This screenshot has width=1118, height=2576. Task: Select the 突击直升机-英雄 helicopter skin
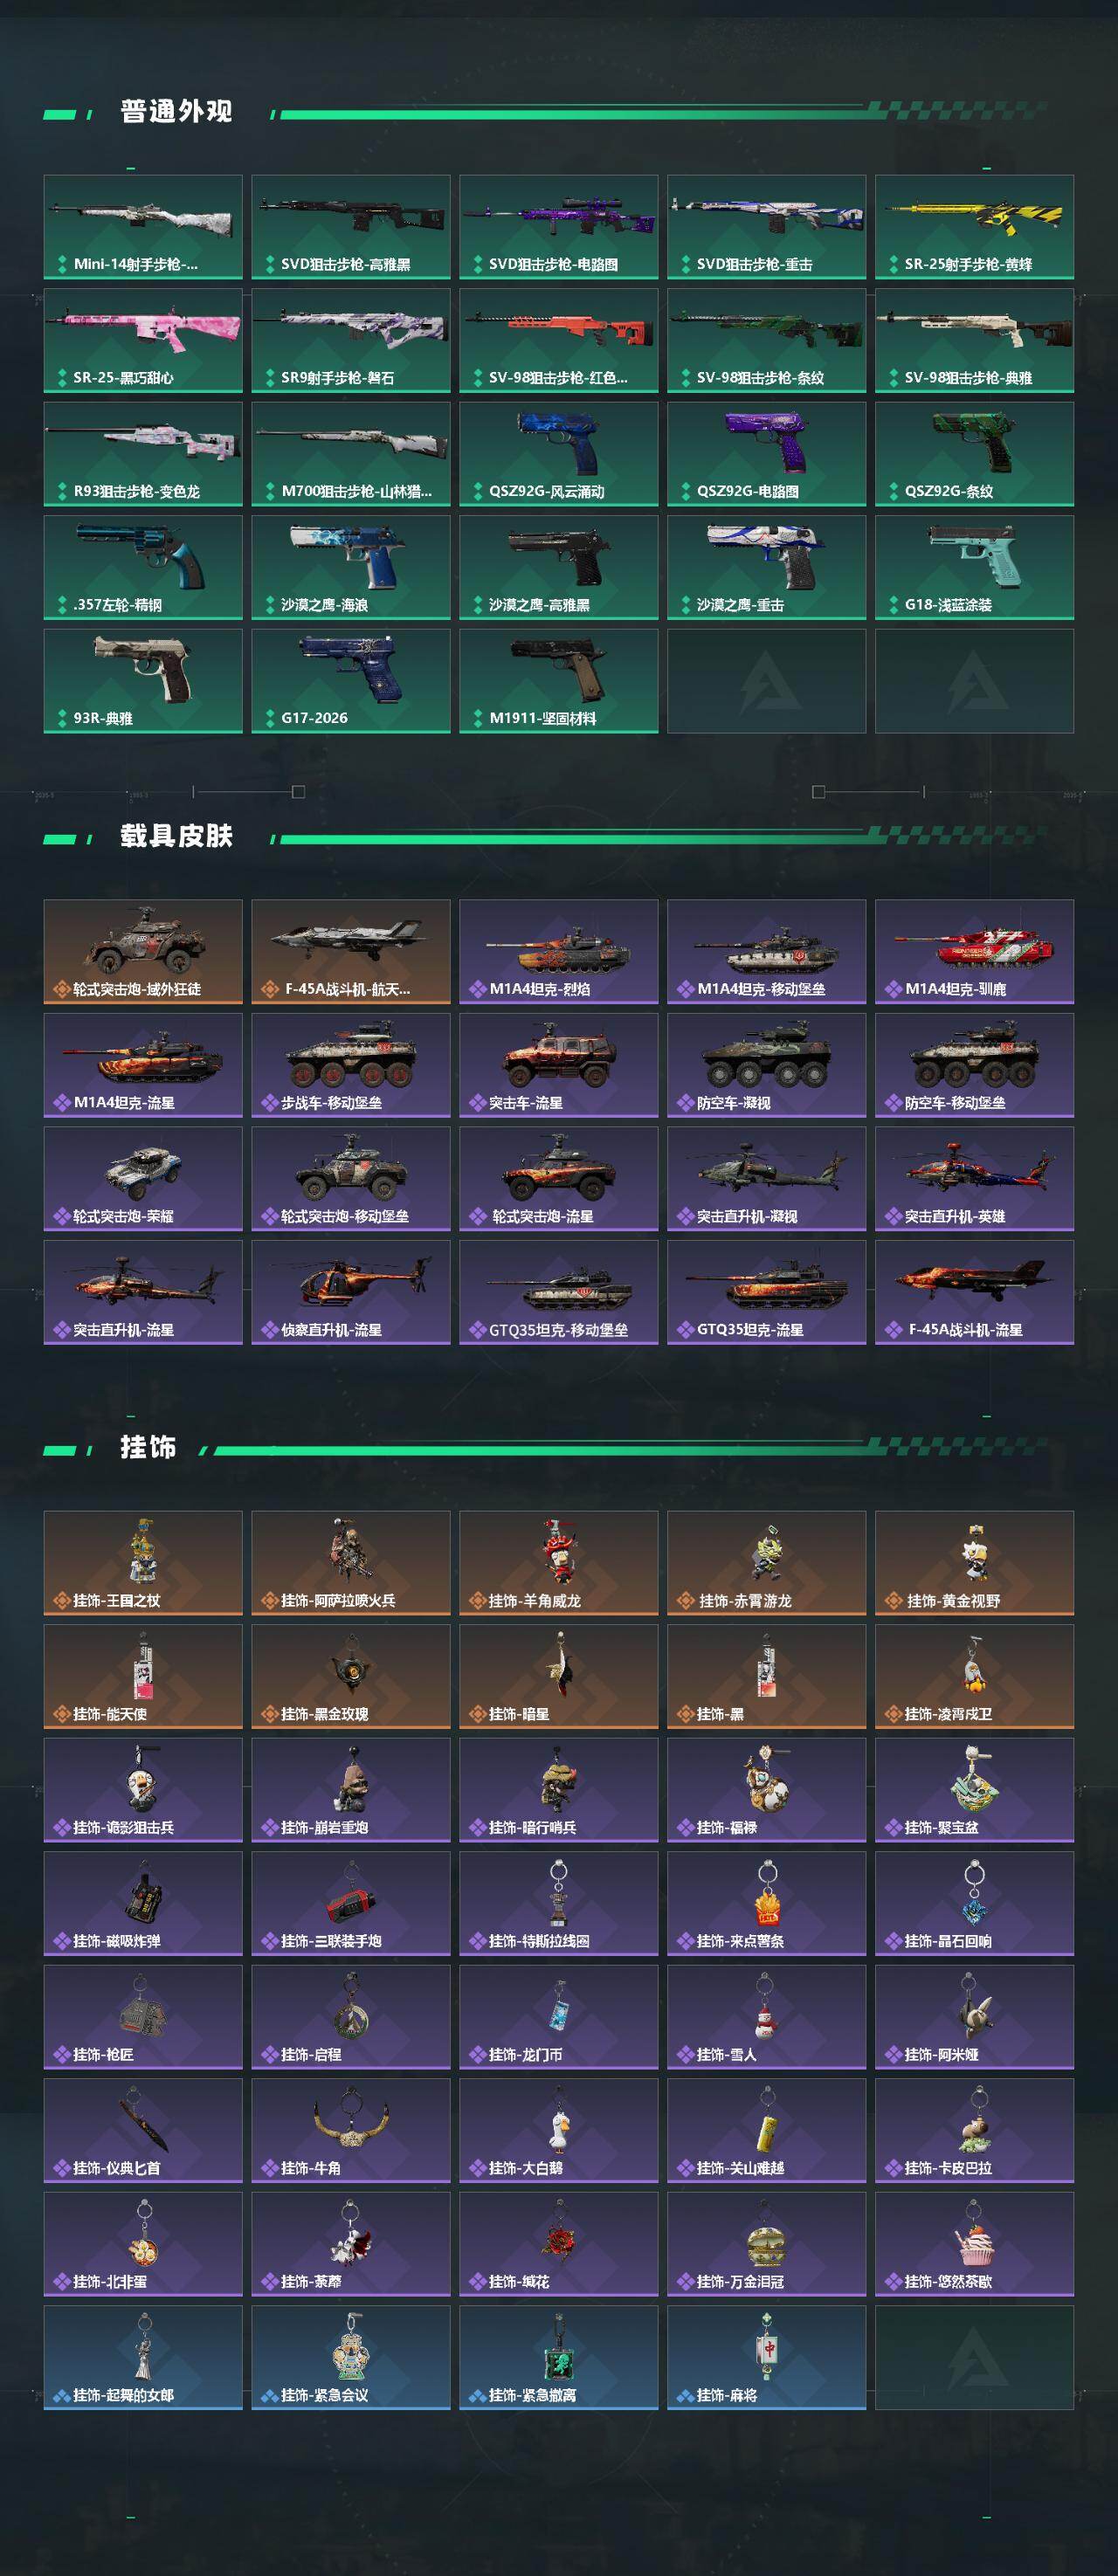[x=975, y=1179]
